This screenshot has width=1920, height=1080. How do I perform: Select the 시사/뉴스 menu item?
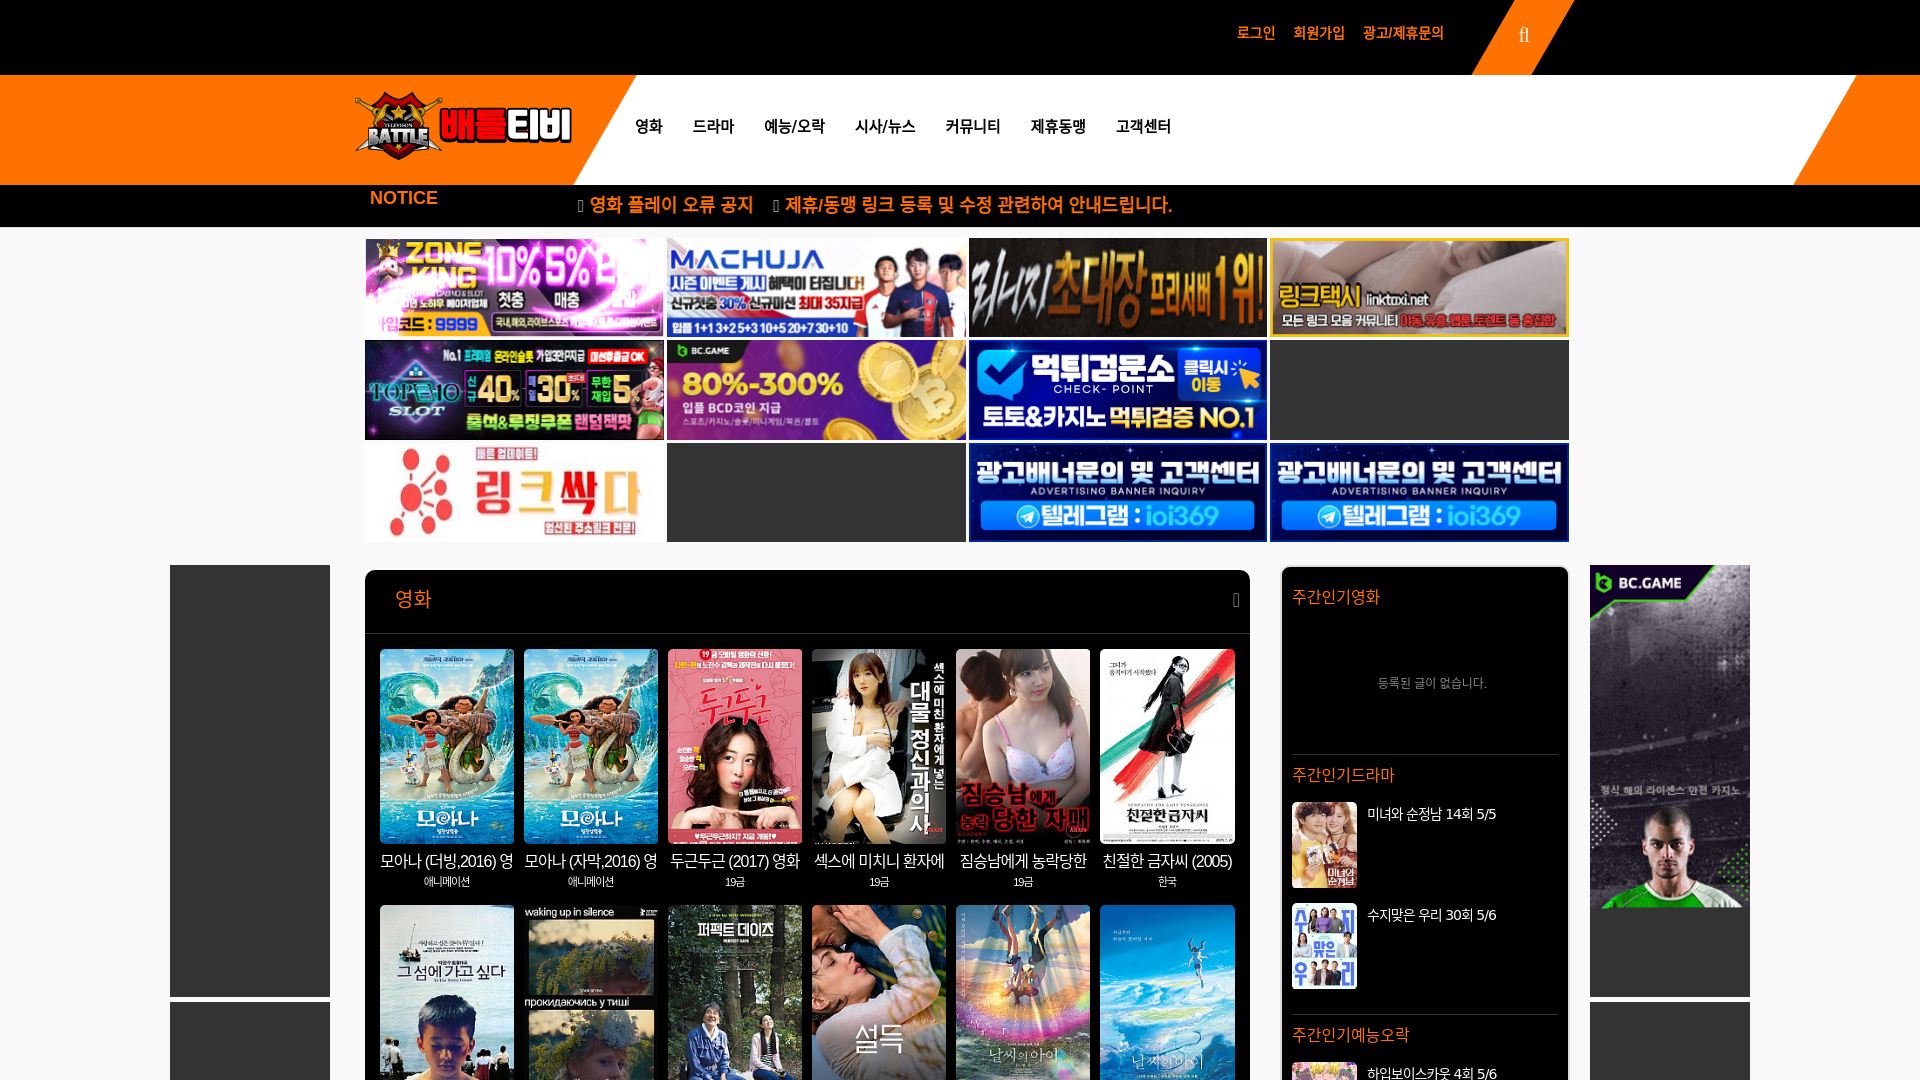(x=885, y=126)
